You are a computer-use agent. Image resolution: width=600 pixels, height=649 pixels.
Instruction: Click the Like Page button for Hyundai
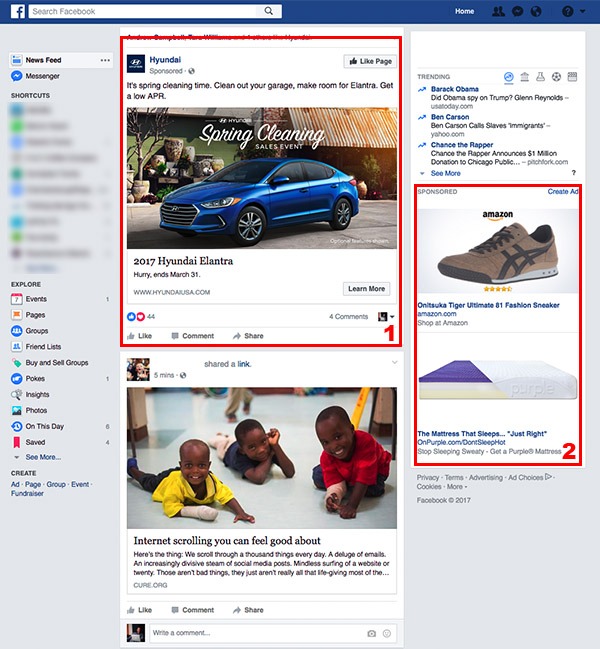tap(369, 62)
